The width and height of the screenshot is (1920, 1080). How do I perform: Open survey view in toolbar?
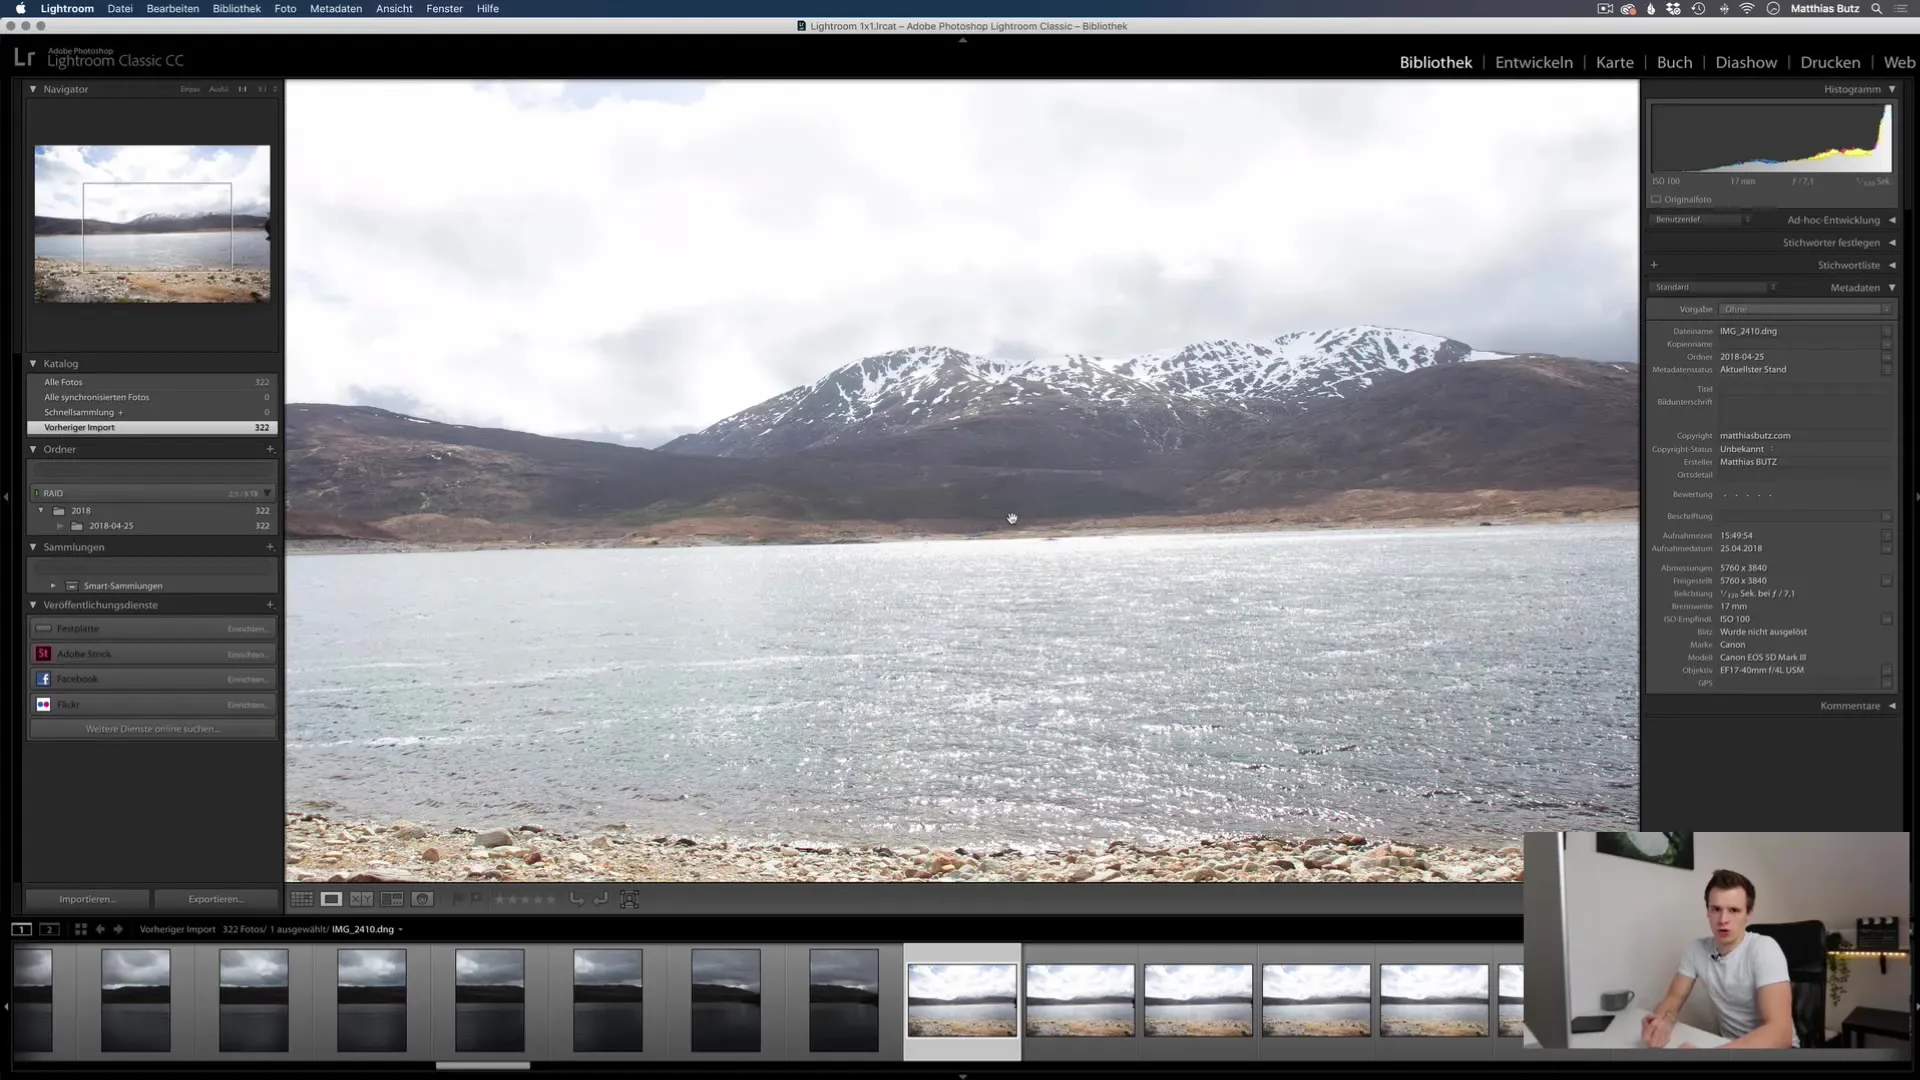[392, 899]
